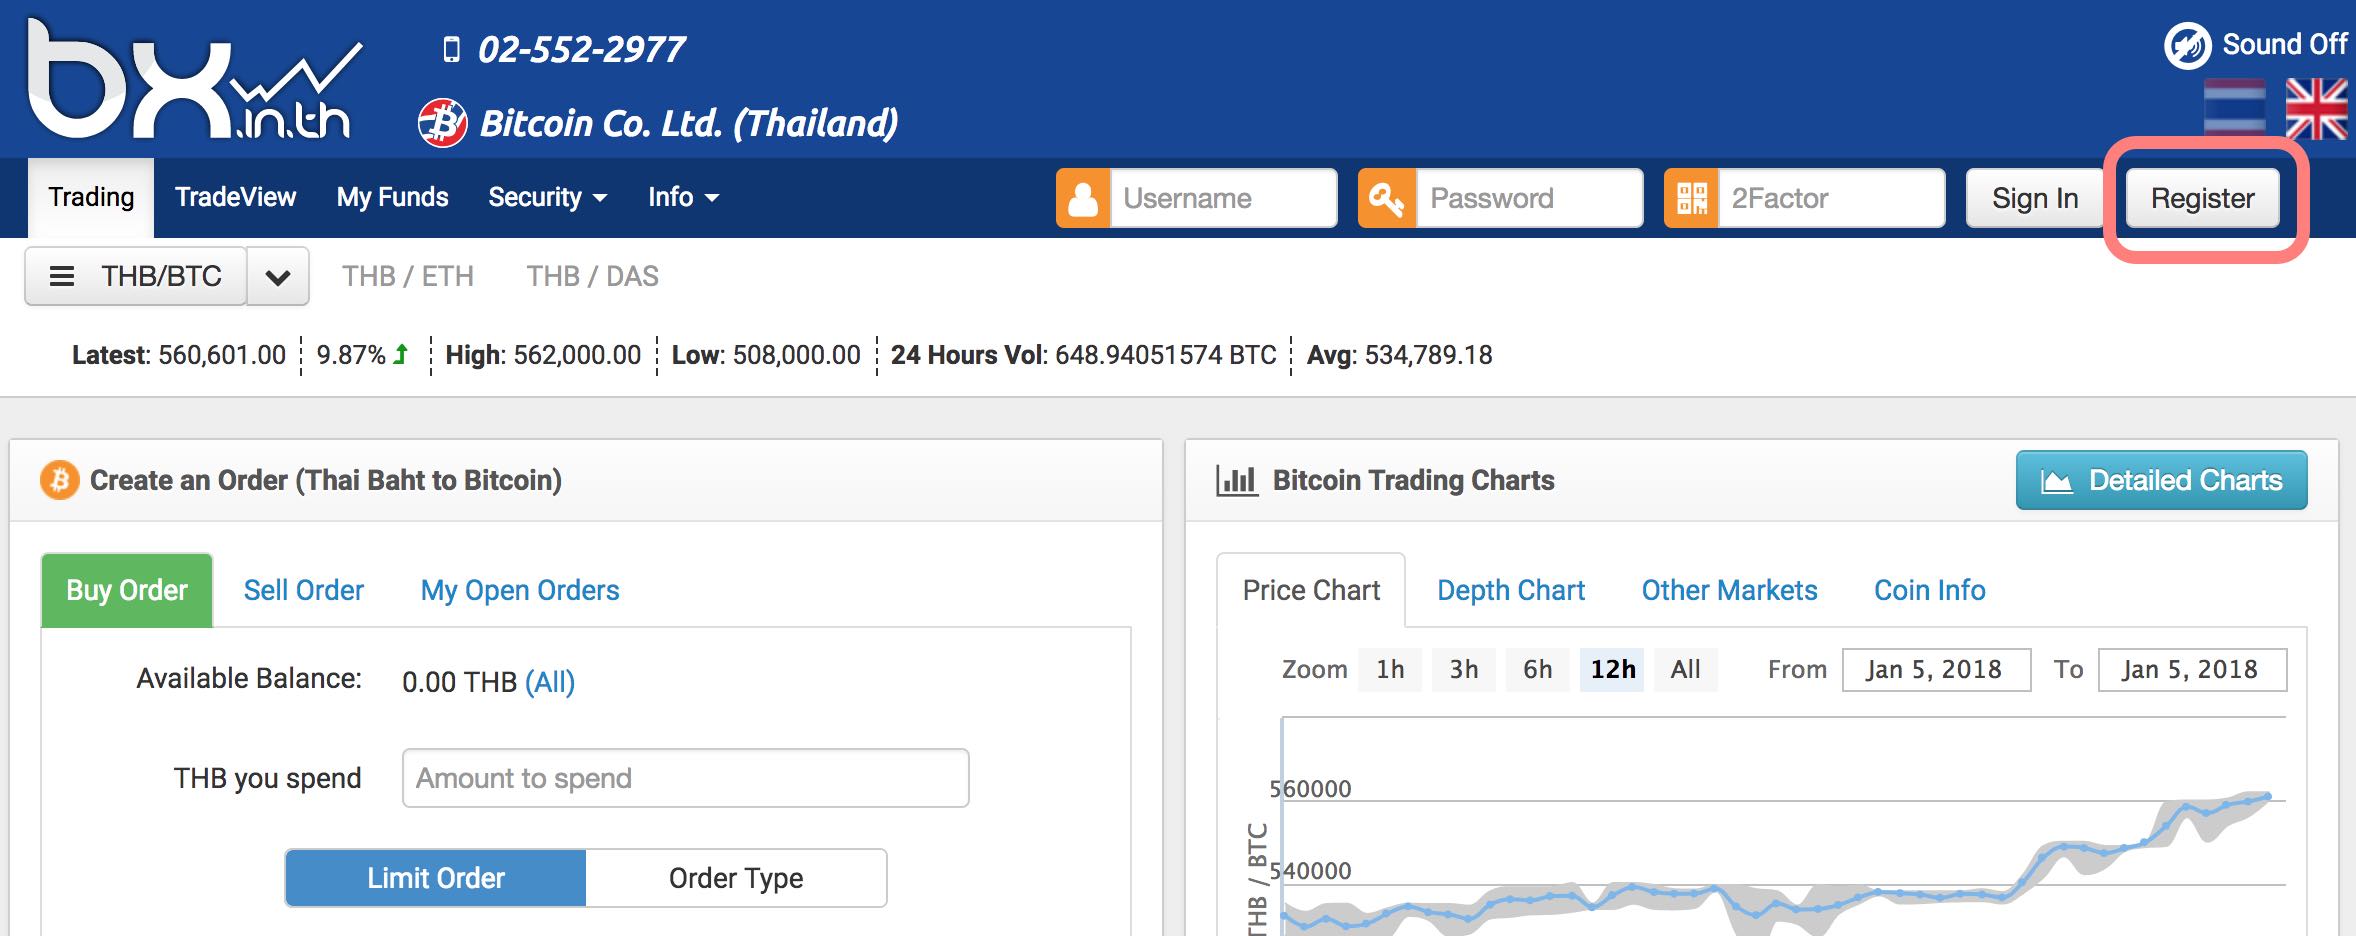Focus the Amount to spend field
This screenshot has height=936, width=2356.
686,778
